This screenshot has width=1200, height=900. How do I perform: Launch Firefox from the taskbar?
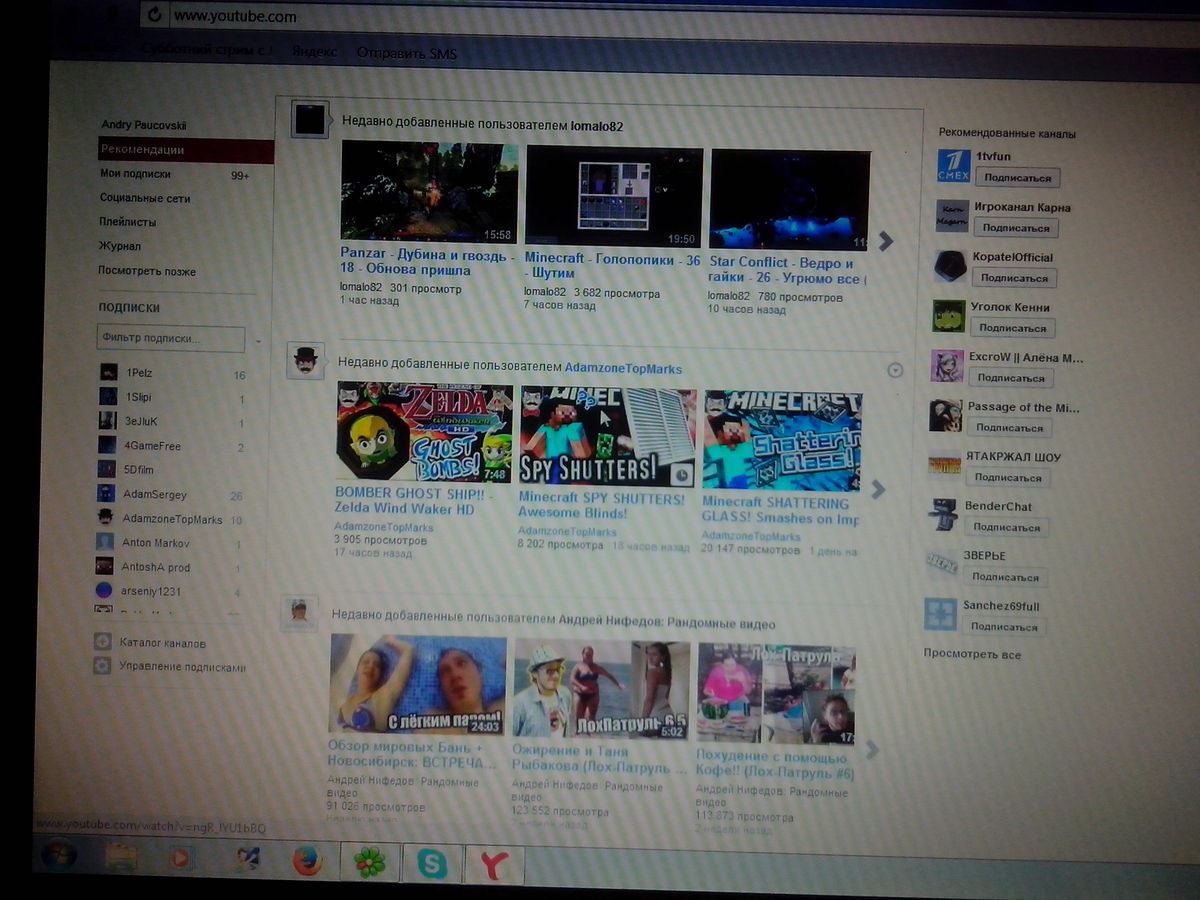[x=307, y=860]
